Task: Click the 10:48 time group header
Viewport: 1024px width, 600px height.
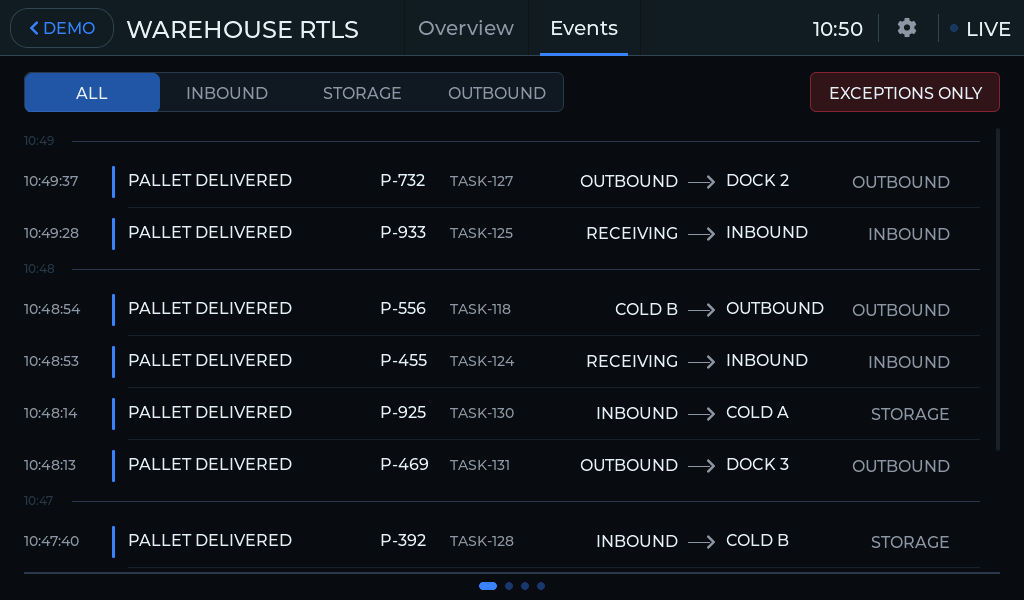Action: (39, 269)
